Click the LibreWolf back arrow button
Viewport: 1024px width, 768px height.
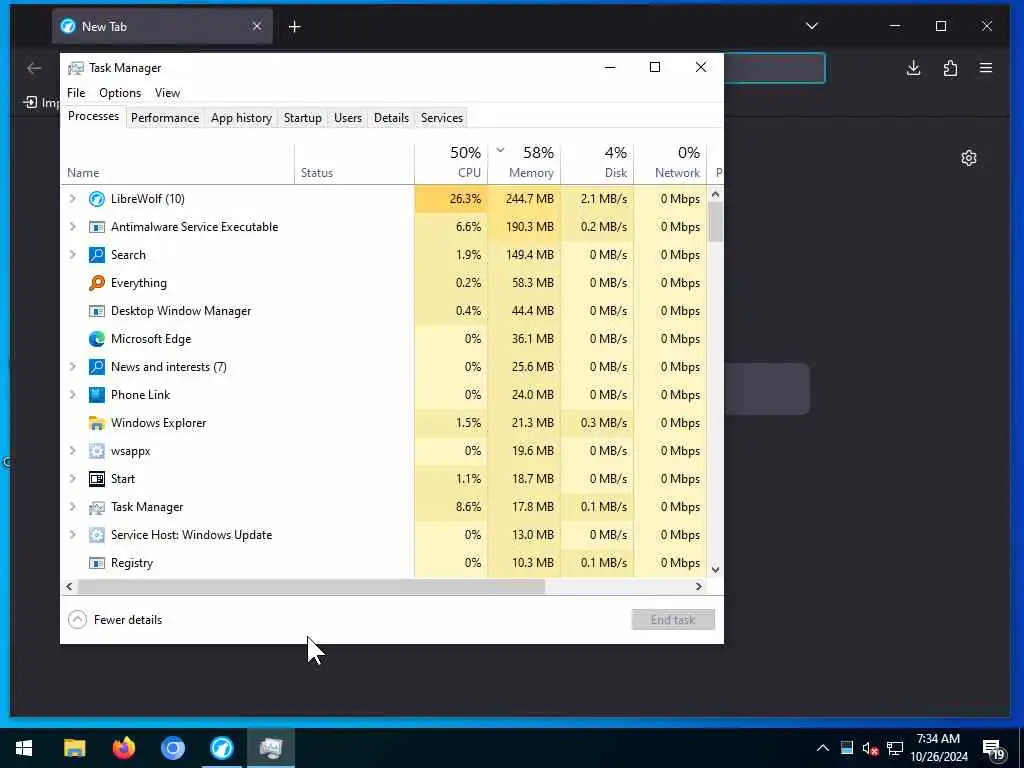pyautogui.click(x=34, y=68)
